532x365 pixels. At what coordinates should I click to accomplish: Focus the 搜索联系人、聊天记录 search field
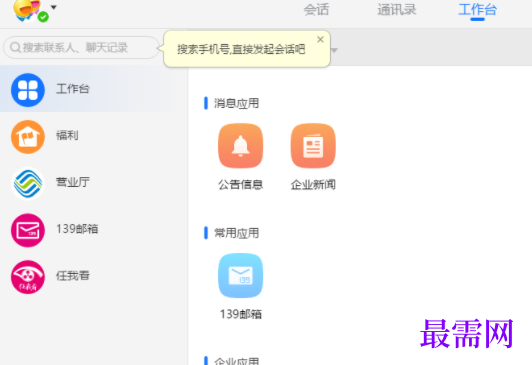[81, 47]
